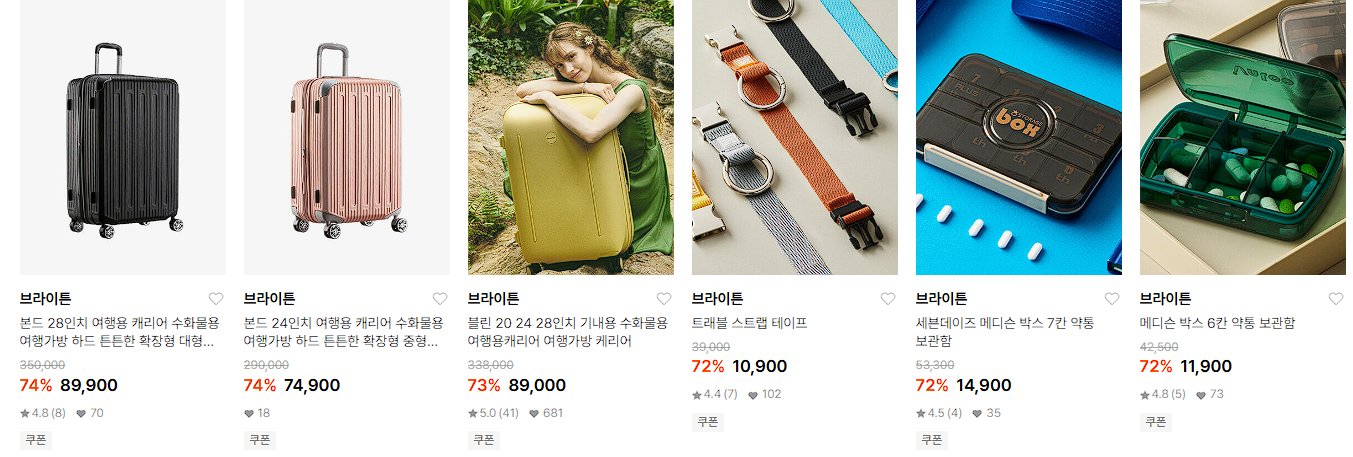
Task: Open the black suitcase product image
Action: (x=123, y=137)
